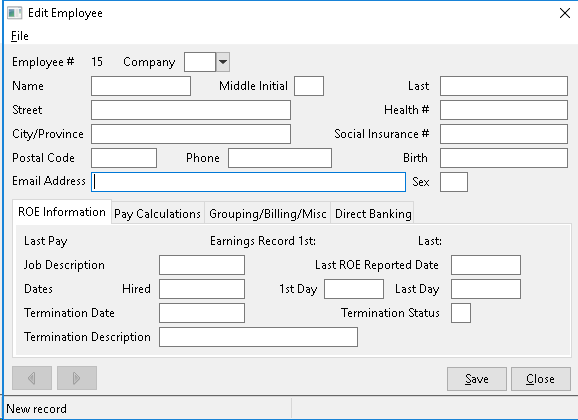Click the Termination Status box
The height and width of the screenshot is (420, 578).
(x=461, y=313)
